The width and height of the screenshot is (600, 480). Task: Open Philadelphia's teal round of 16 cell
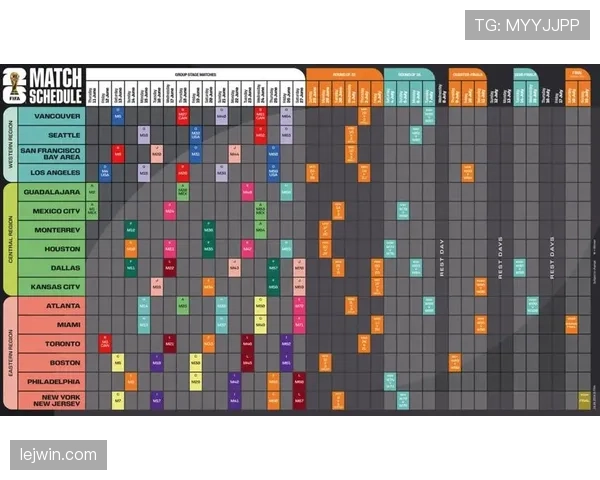click(x=390, y=382)
